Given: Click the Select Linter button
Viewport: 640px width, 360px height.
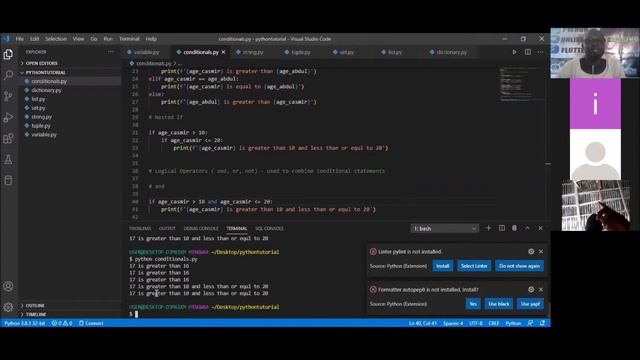Looking at the screenshot, I should click(x=474, y=266).
